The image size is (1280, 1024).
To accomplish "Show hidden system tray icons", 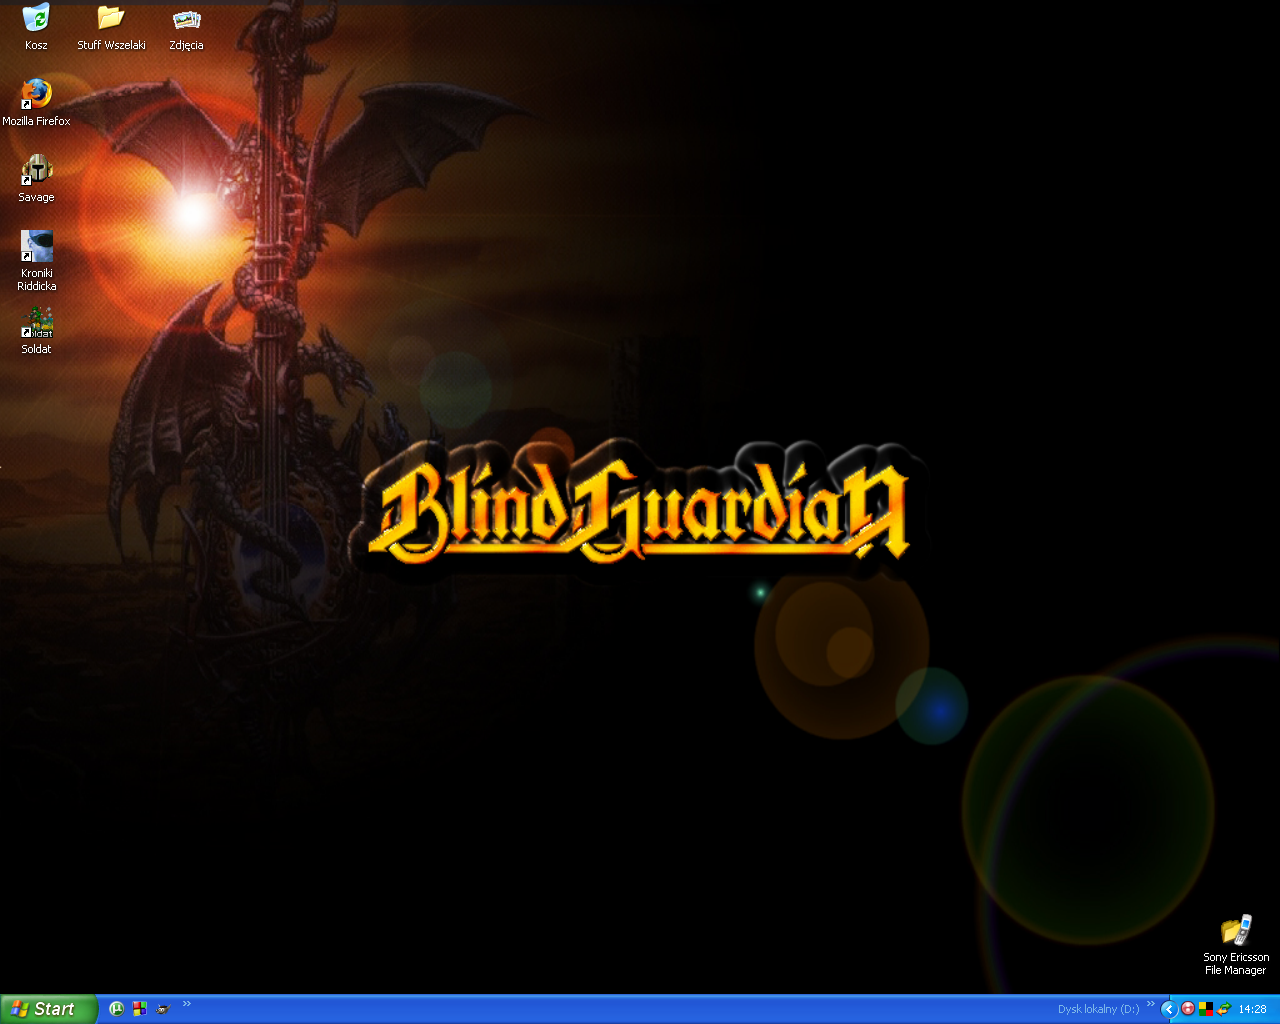I will [1168, 1009].
